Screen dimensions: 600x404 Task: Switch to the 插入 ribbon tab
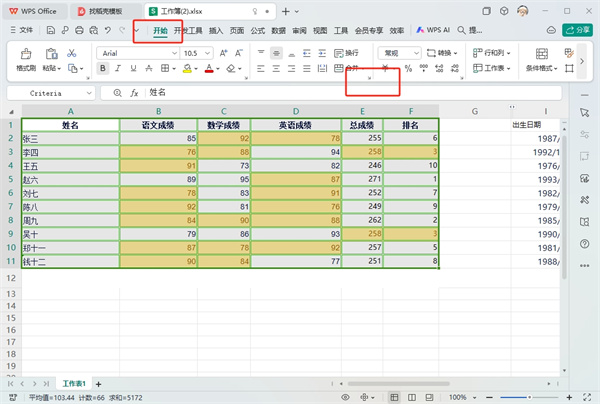click(x=216, y=31)
